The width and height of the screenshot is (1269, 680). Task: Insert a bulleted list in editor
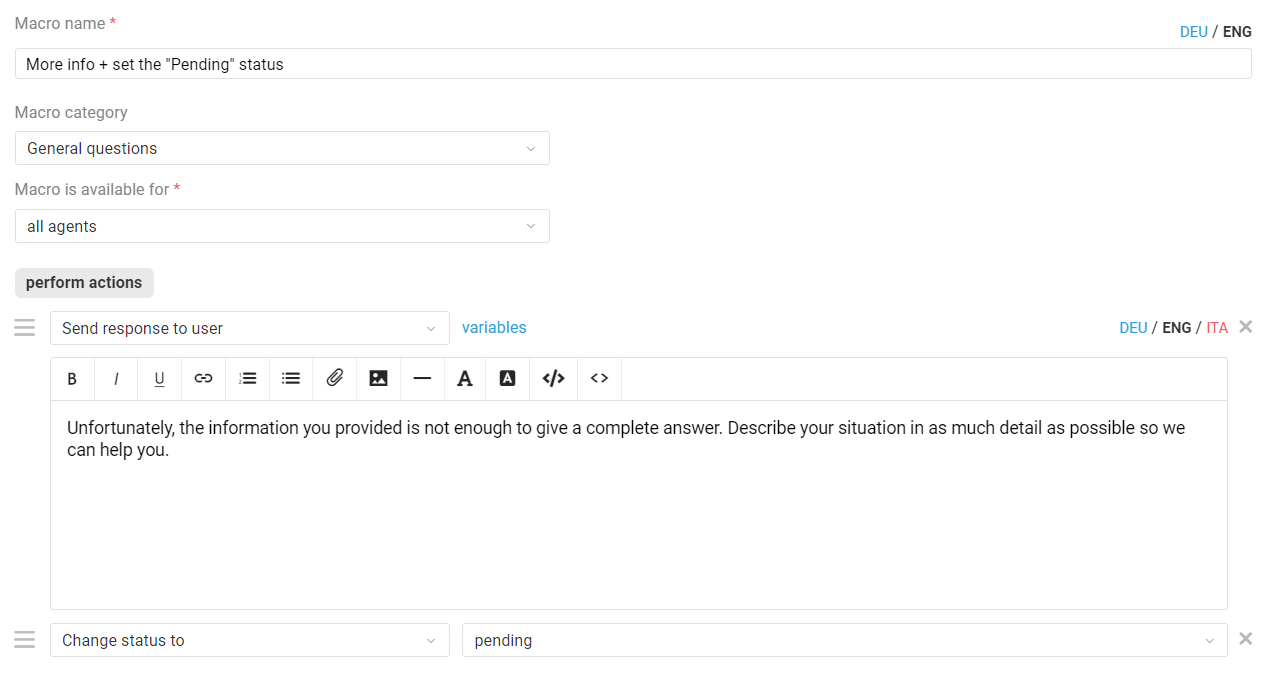[291, 379]
